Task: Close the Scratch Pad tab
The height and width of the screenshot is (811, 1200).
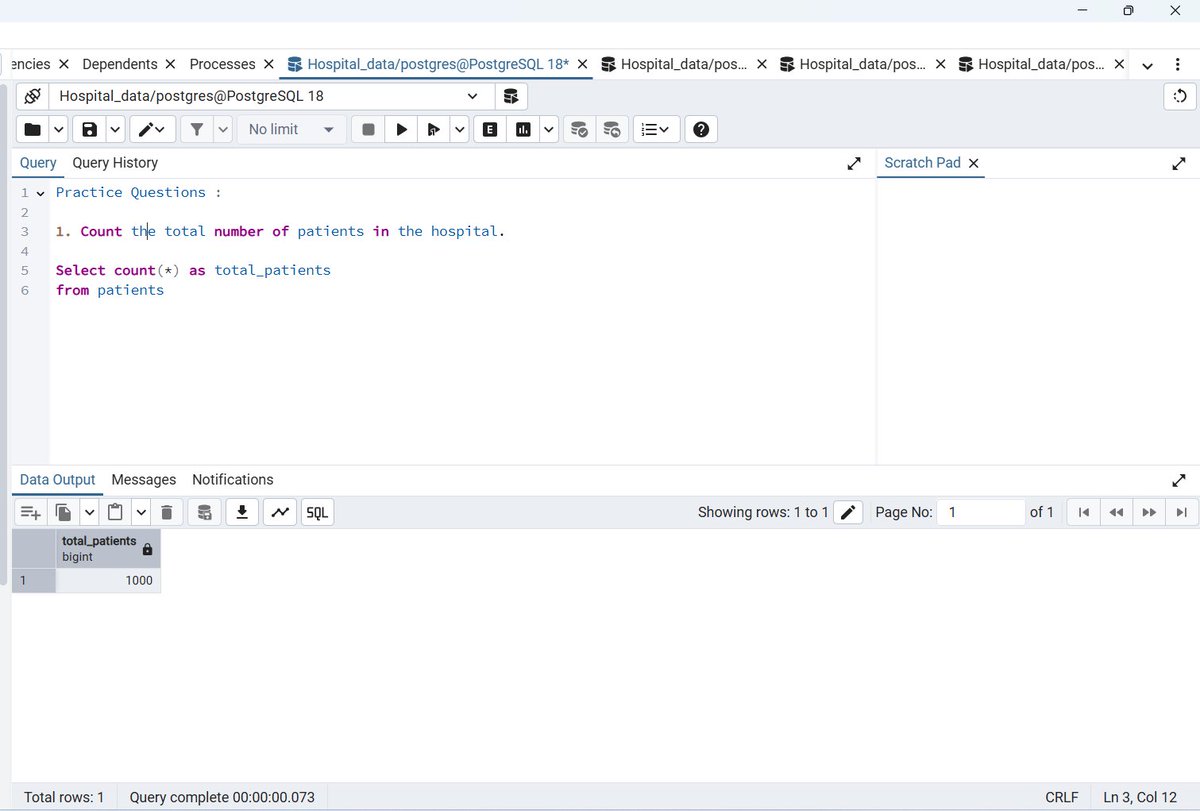Action: pos(974,163)
